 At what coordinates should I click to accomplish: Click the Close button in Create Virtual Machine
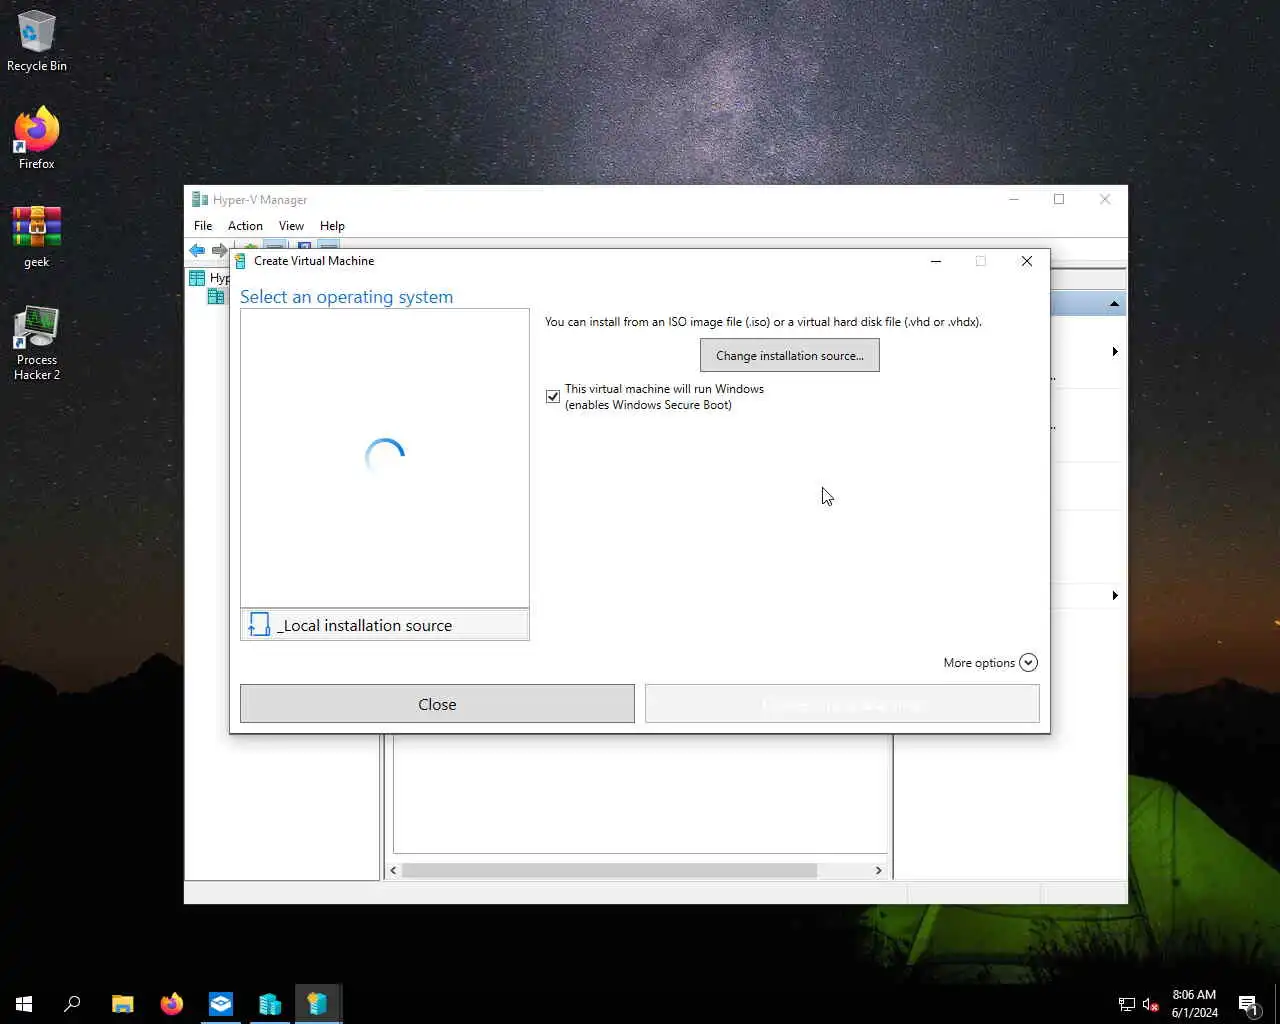(x=437, y=704)
